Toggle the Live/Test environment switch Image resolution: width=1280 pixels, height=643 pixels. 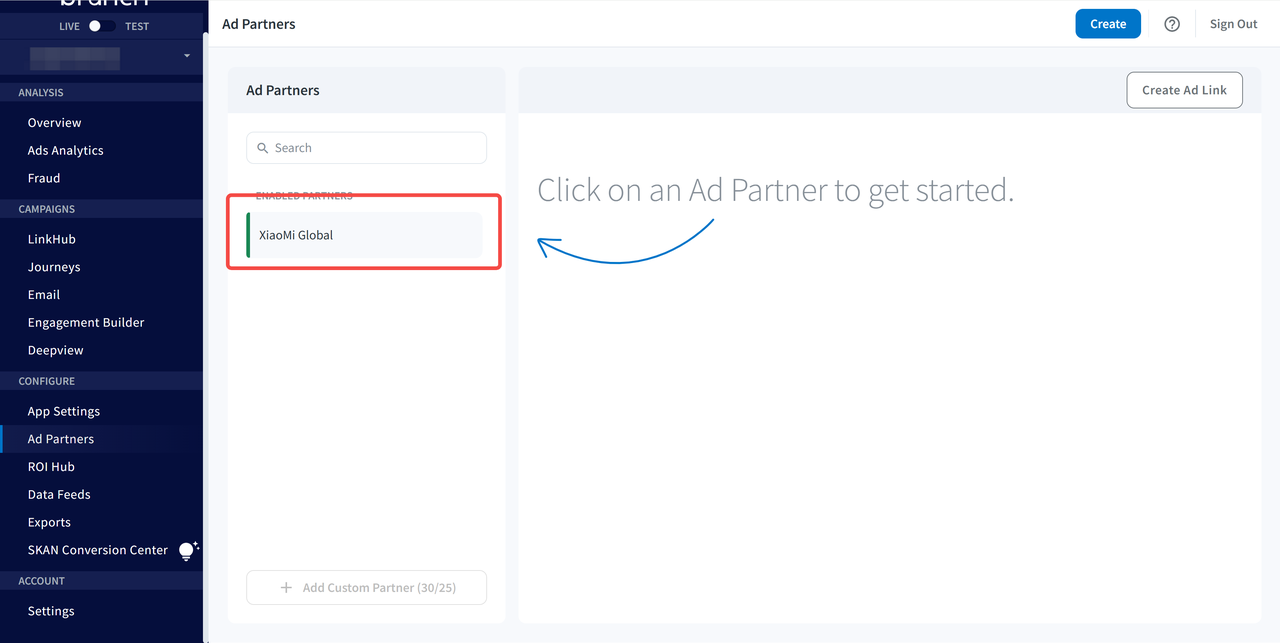pos(102,26)
